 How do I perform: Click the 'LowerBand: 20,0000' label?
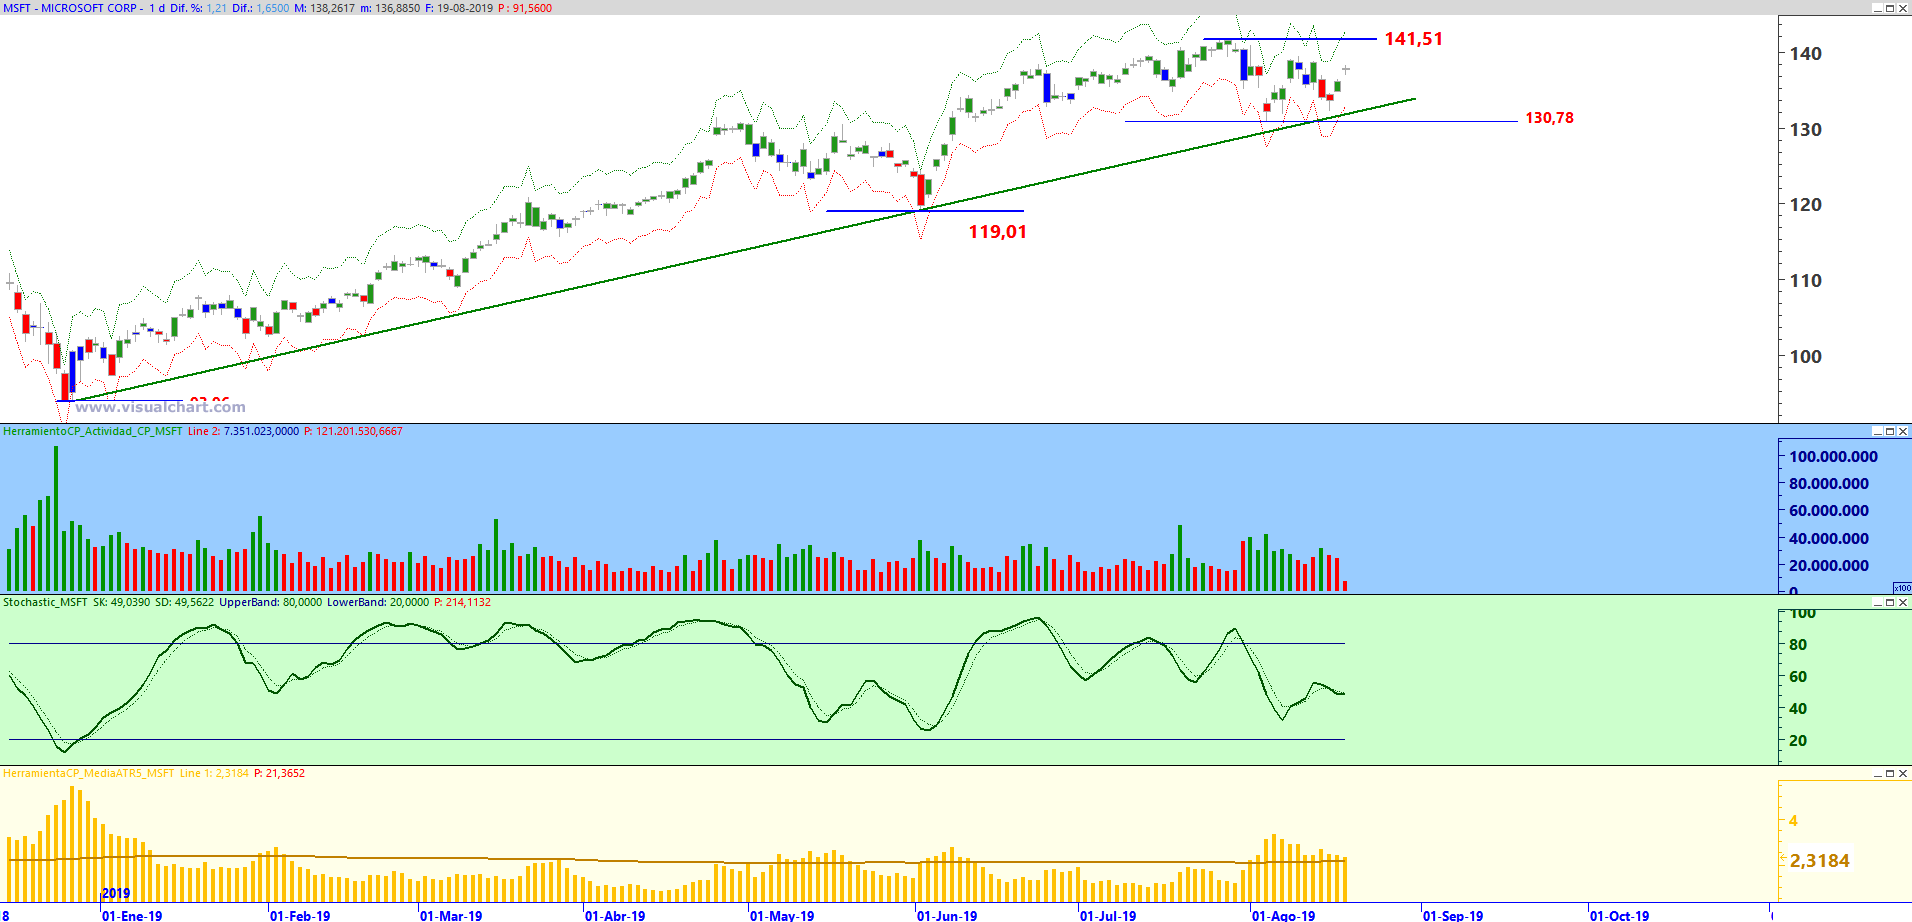tap(378, 602)
